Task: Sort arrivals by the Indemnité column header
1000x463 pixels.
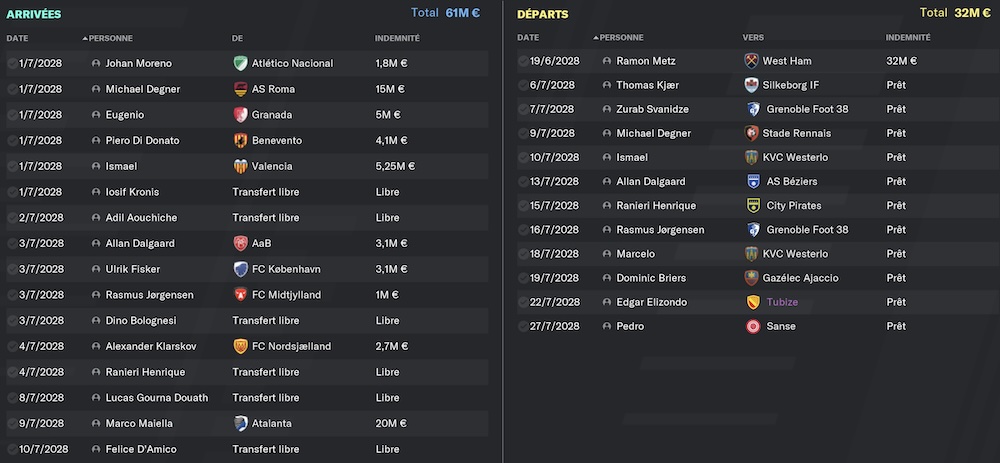Action: coord(397,38)
